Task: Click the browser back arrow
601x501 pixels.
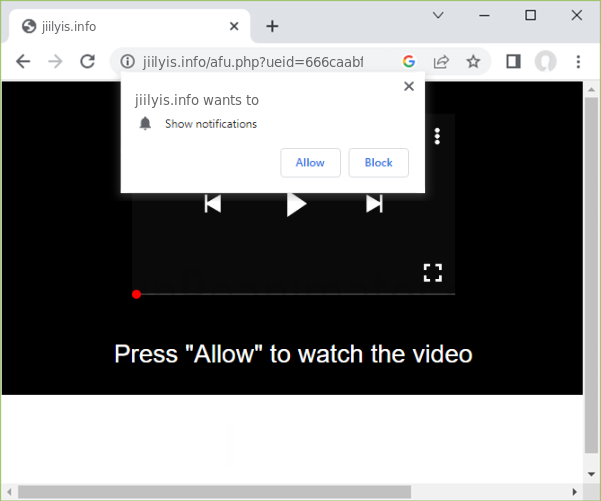Action: tap(23, 61)
